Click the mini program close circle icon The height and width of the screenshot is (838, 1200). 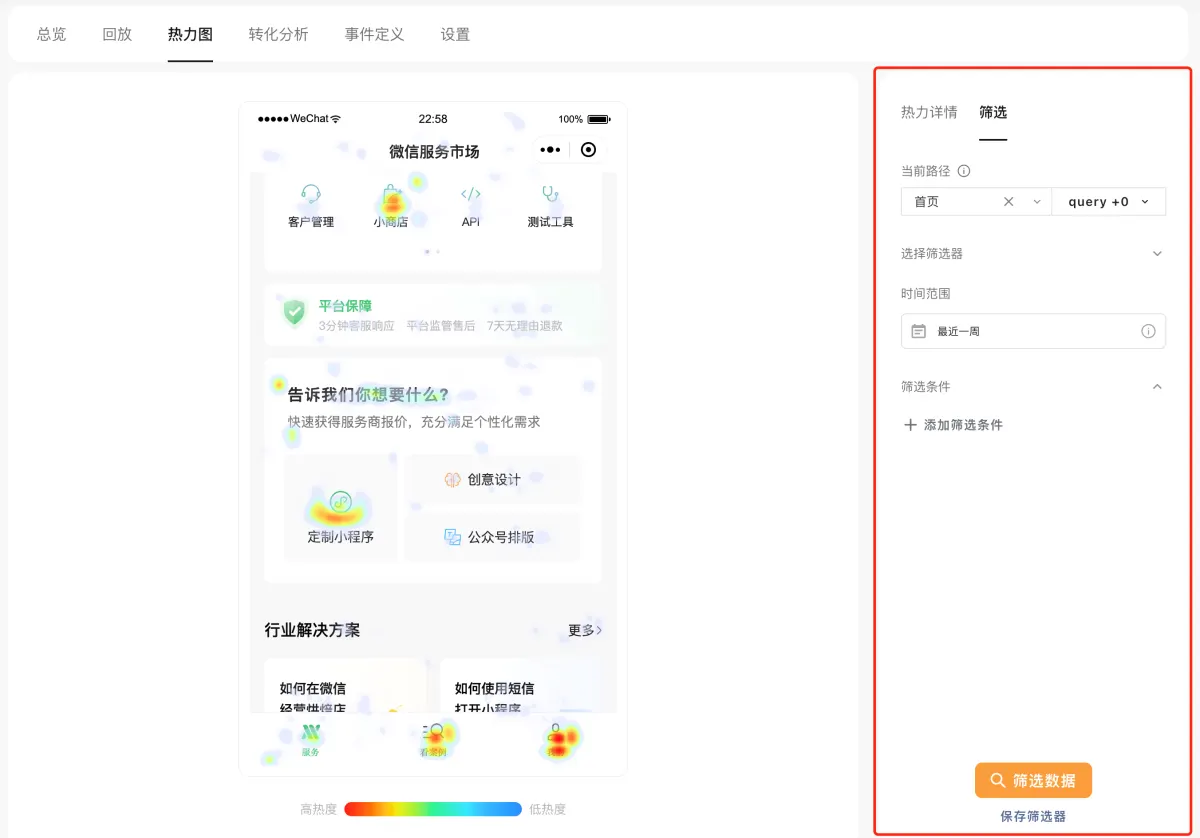click(588, 150)
